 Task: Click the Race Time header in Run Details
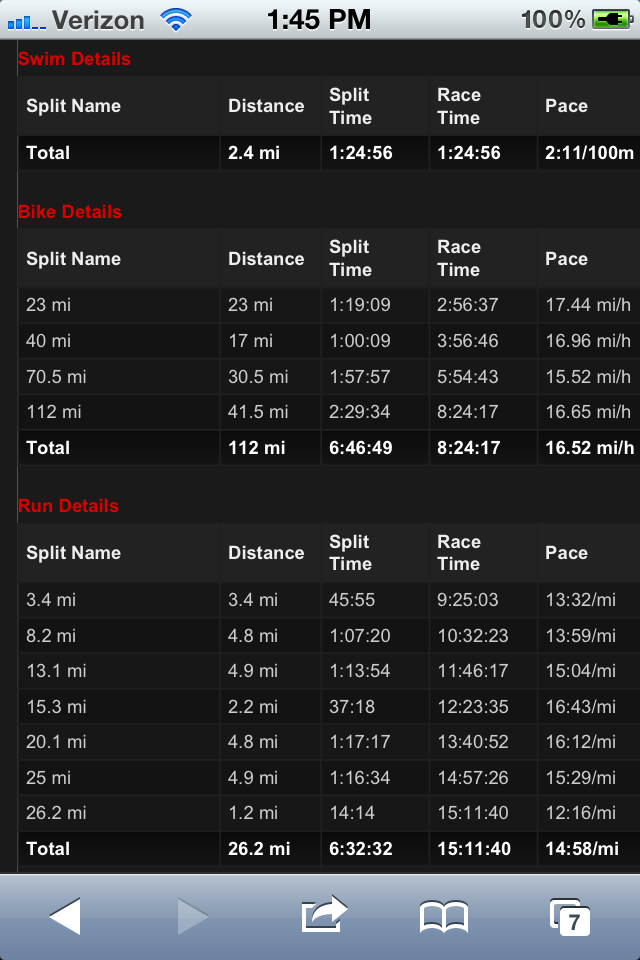[x=459, y=553]
